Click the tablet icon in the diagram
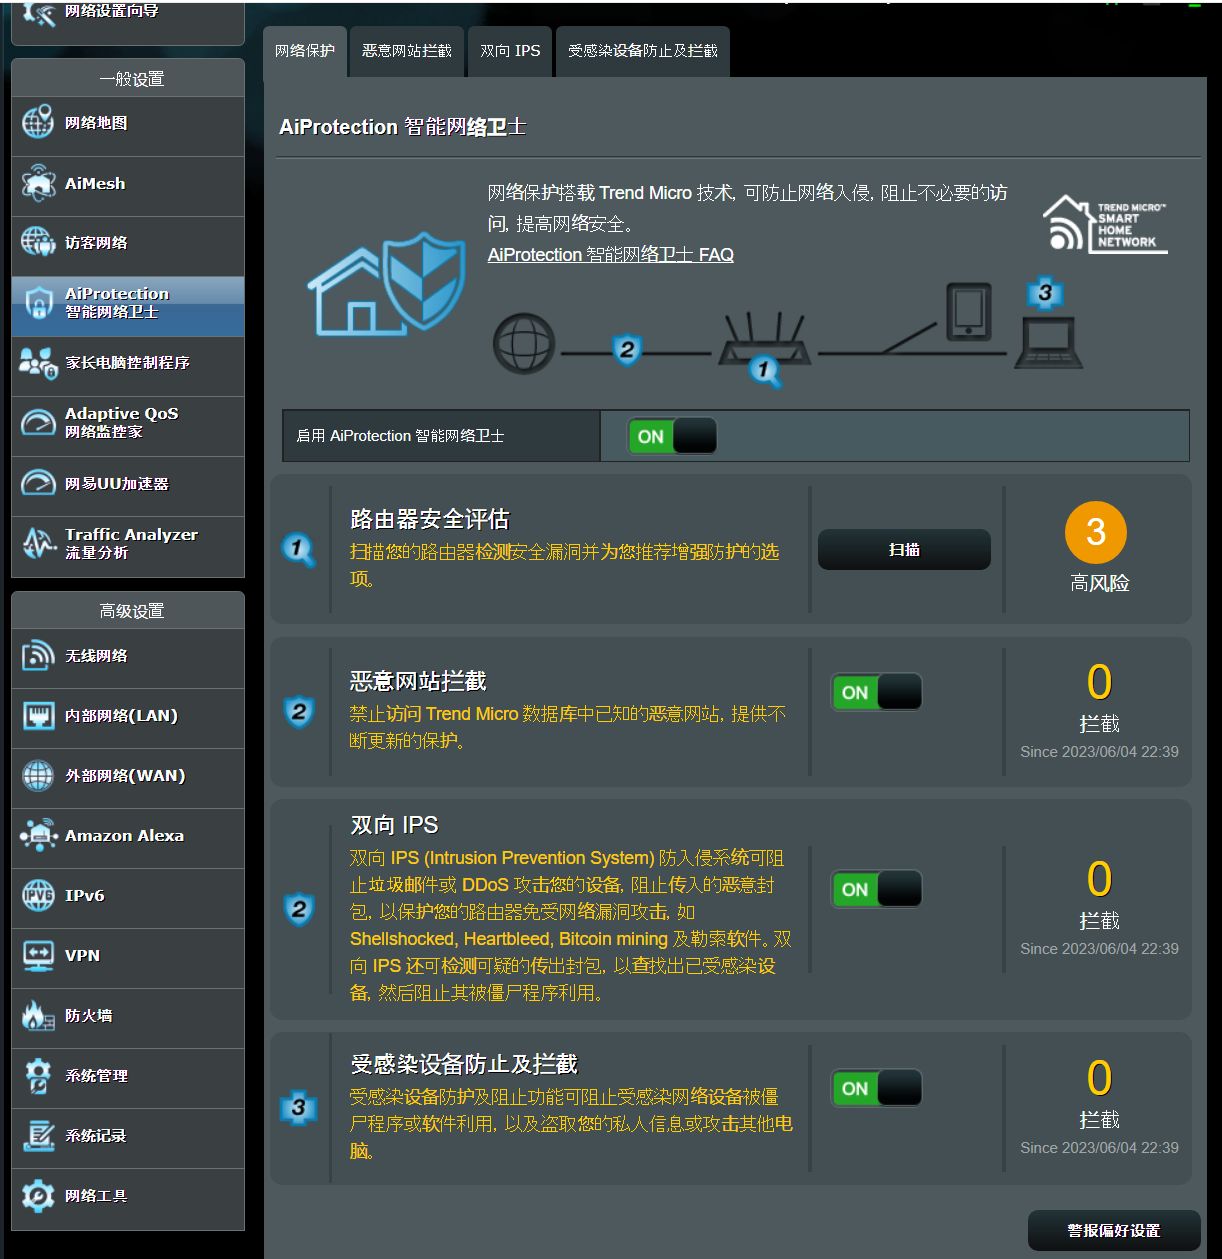Viewport: 1222px width, 1259px height. point(969,311)
